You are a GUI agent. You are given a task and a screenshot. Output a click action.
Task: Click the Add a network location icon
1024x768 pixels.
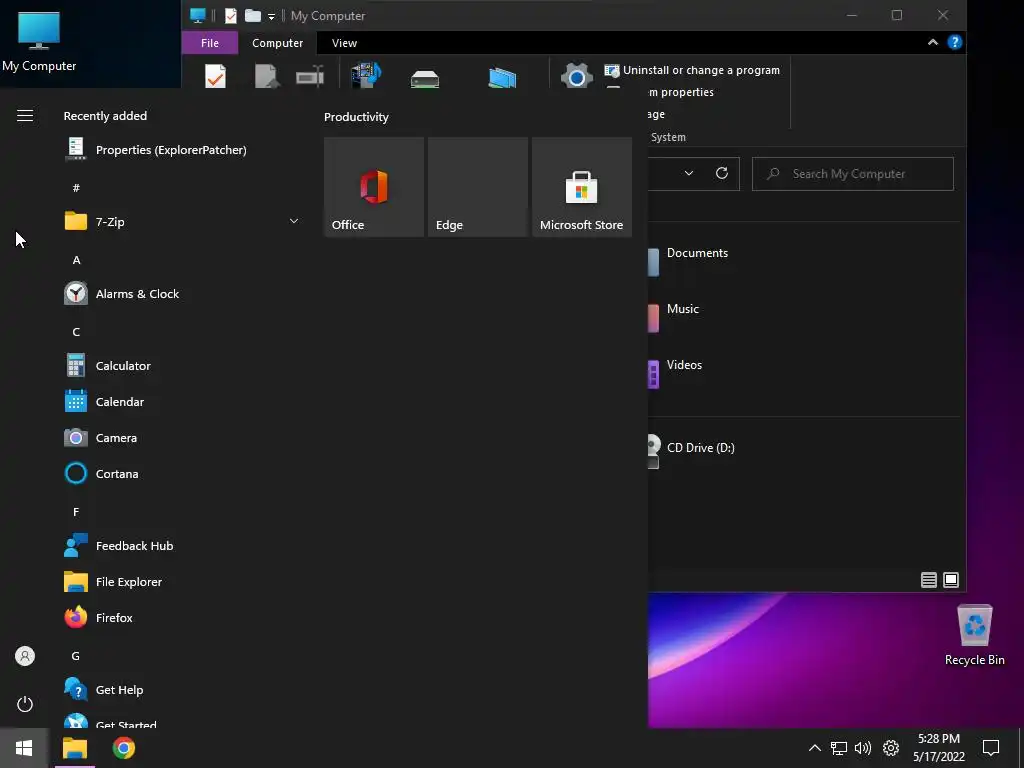pyautogui.click(x=502, y=78)
